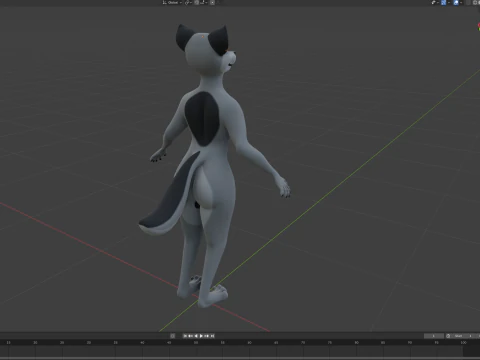Open the Global transform orientation dropdown
This screenshot has height=360, width=480.
172,3
